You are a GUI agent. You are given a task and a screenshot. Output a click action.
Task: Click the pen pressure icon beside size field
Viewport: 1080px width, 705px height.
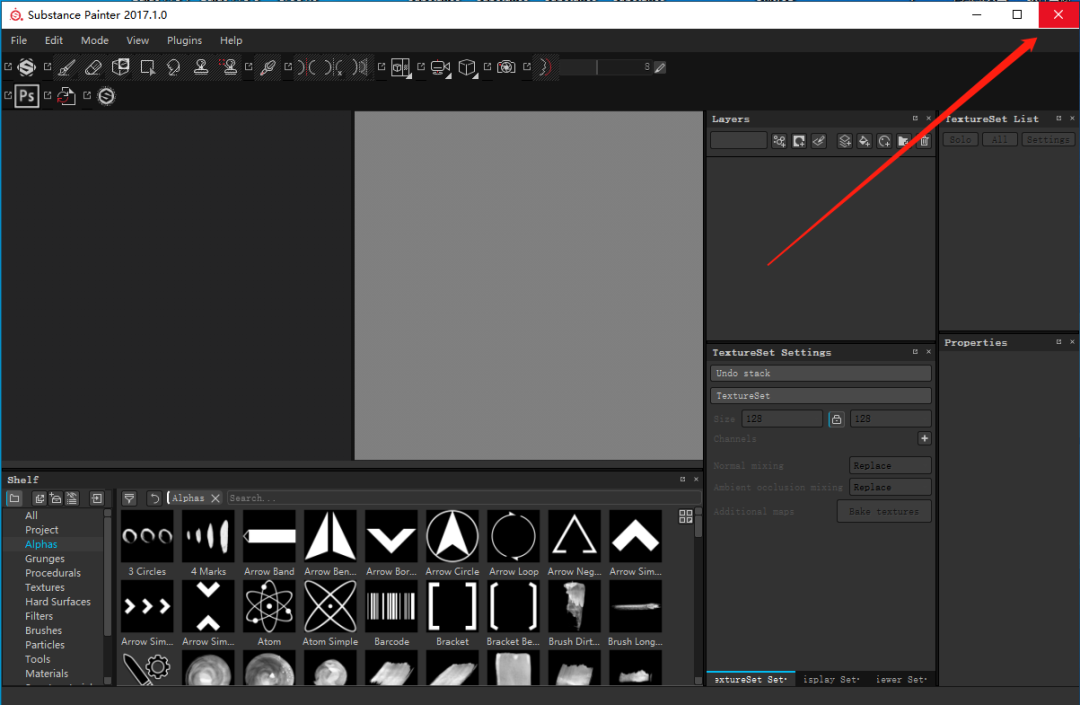pos(660,67)
